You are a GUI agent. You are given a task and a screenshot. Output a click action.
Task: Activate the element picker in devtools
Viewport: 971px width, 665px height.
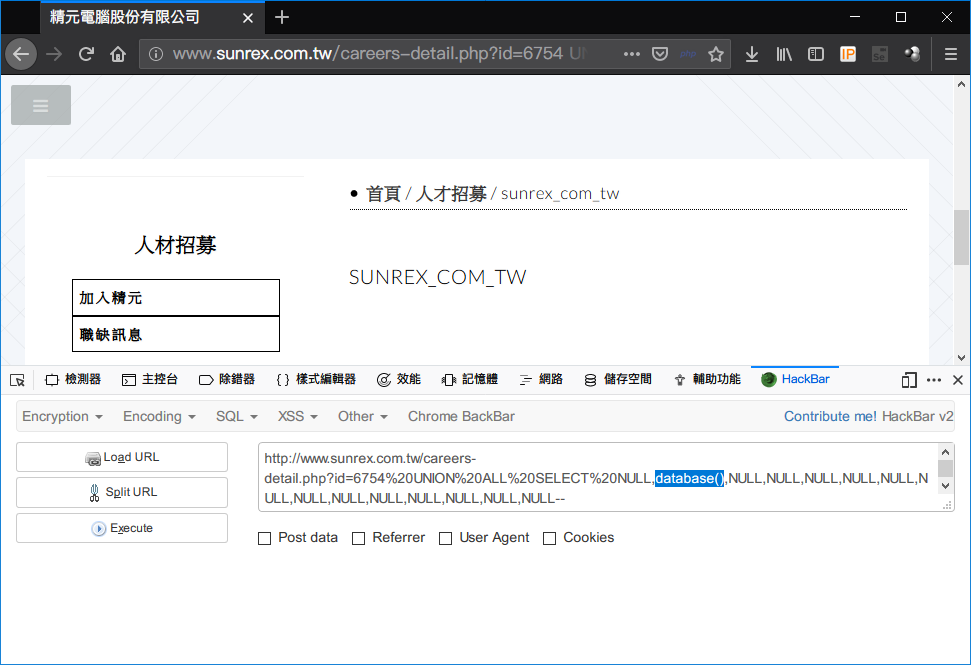coord(17,380)
